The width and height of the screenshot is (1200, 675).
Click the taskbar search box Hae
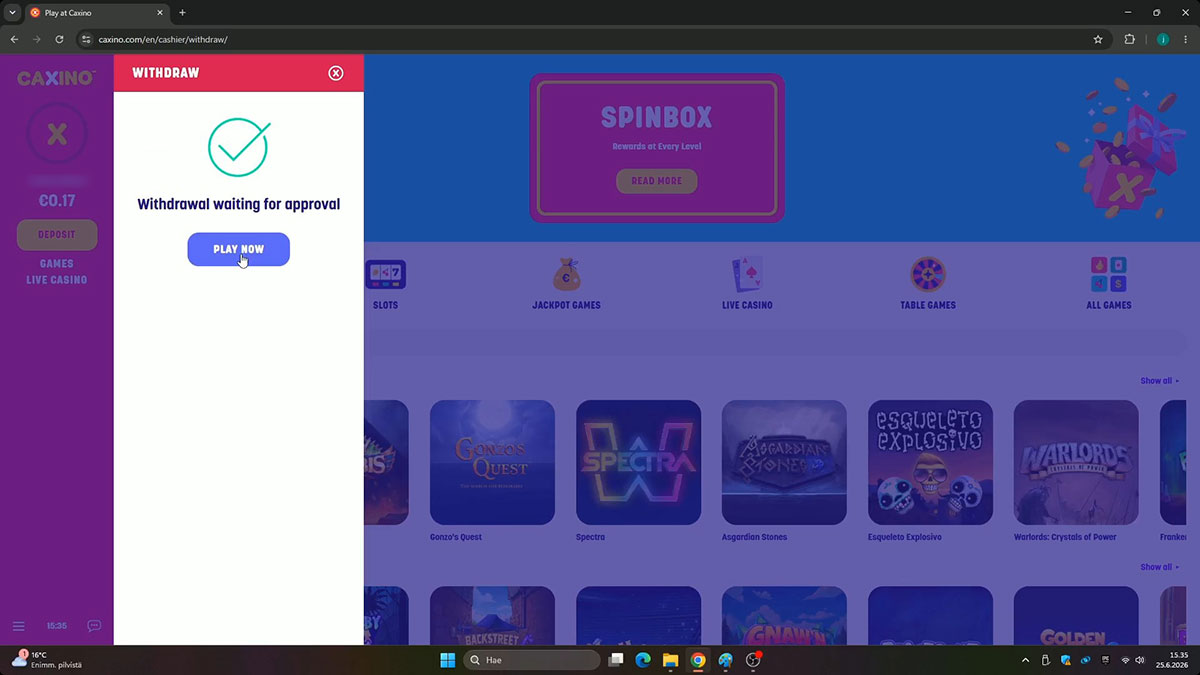tap(532, 660)
